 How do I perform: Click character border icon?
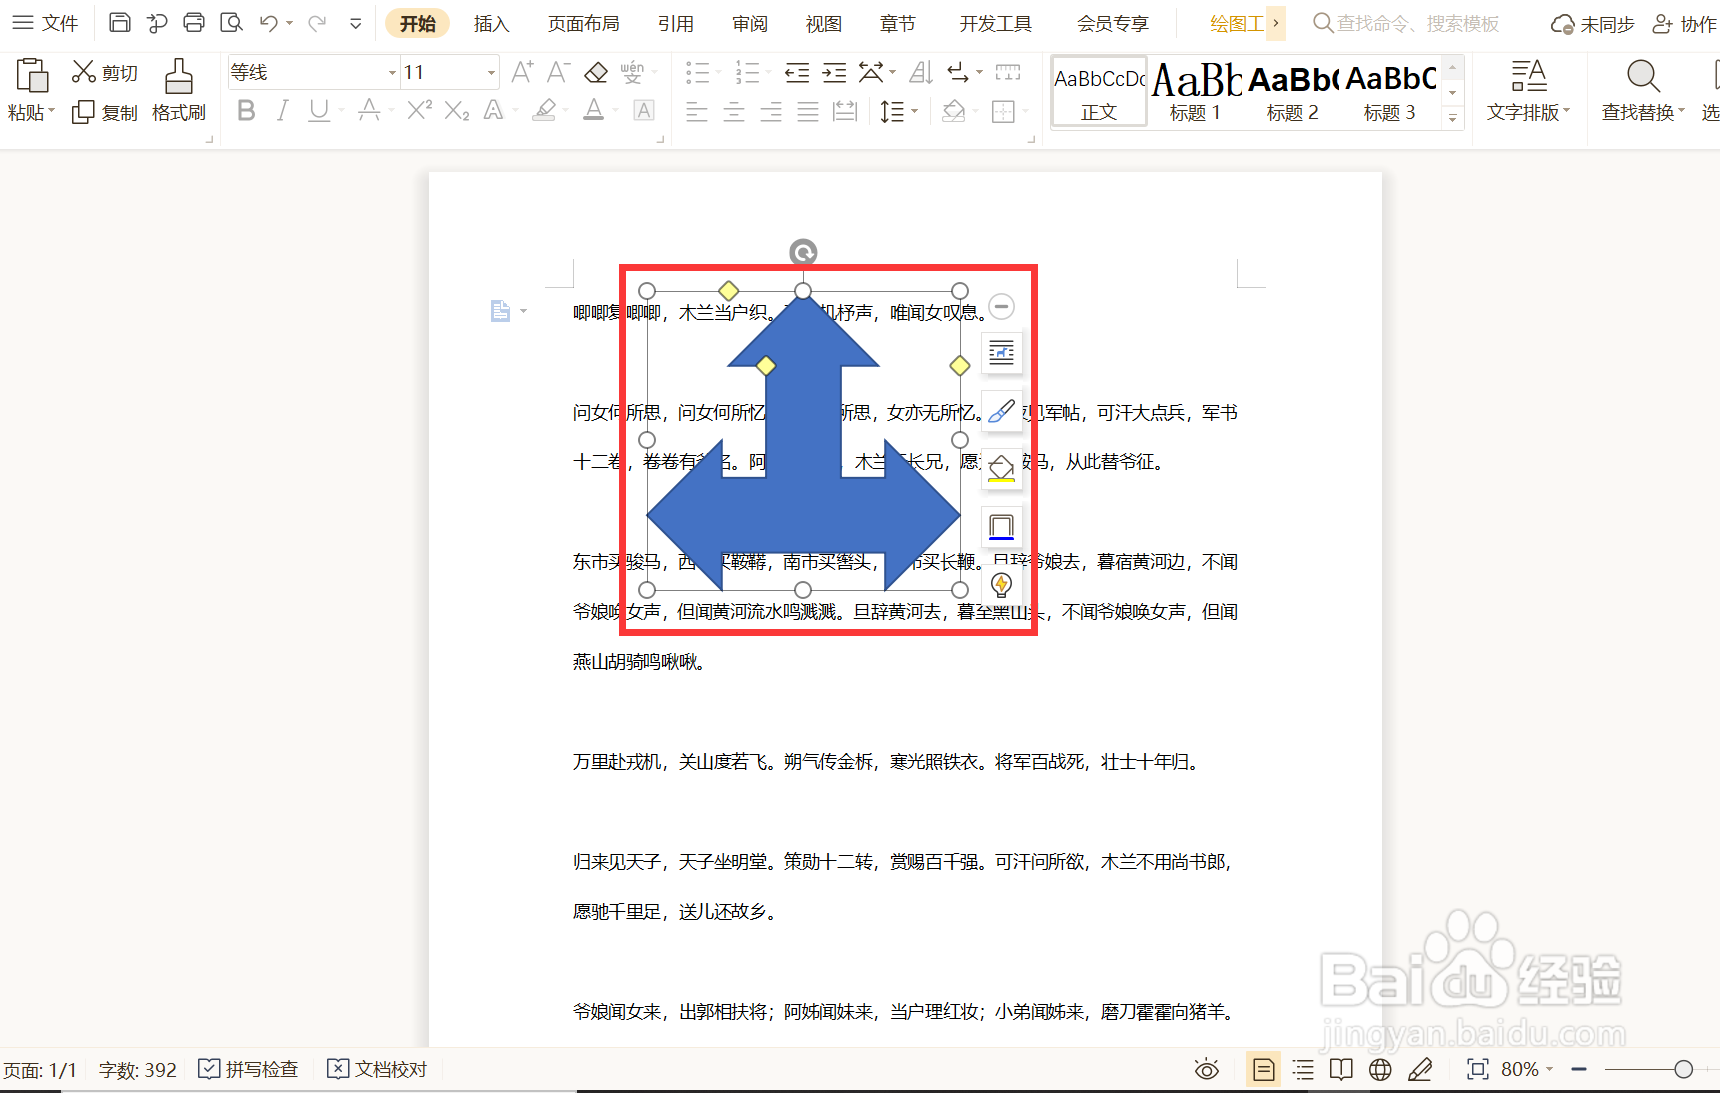coord(644,111)
